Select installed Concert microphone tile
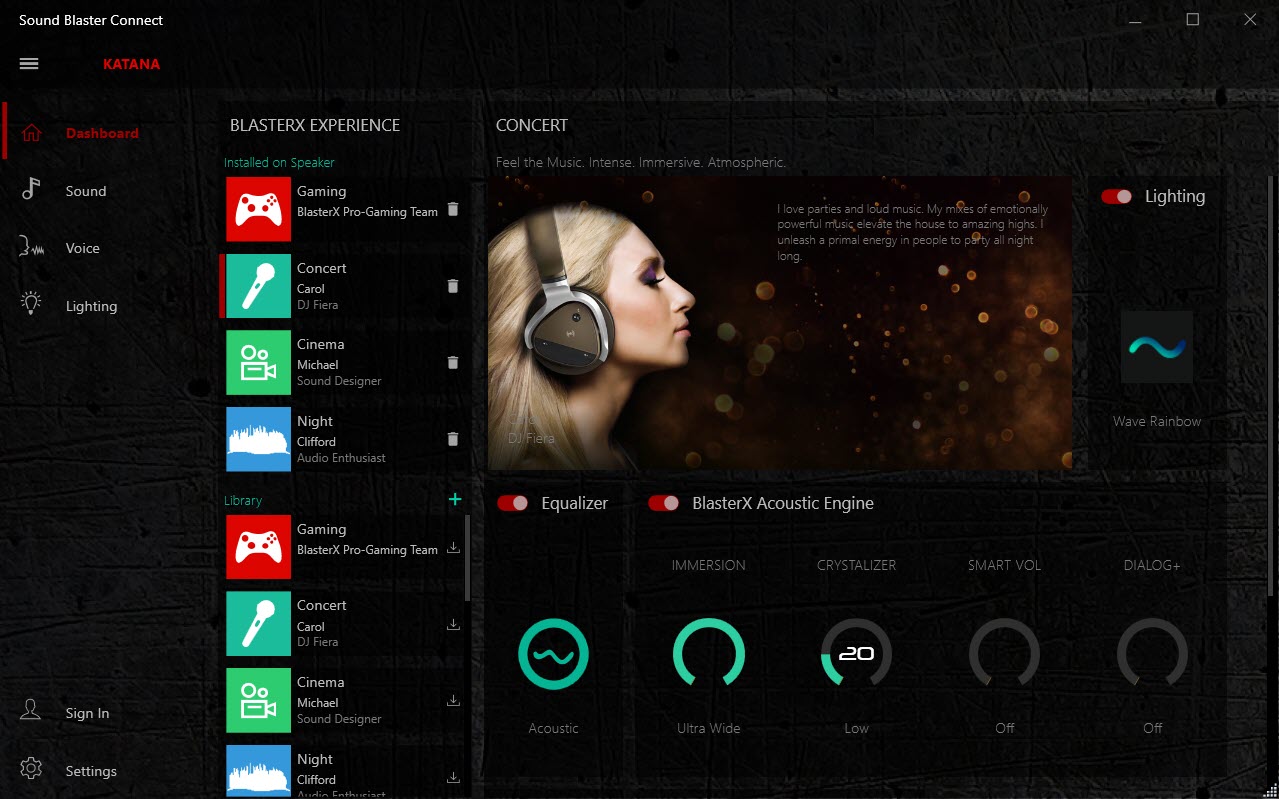This screenshot has height=799, width=1279. 258,286
